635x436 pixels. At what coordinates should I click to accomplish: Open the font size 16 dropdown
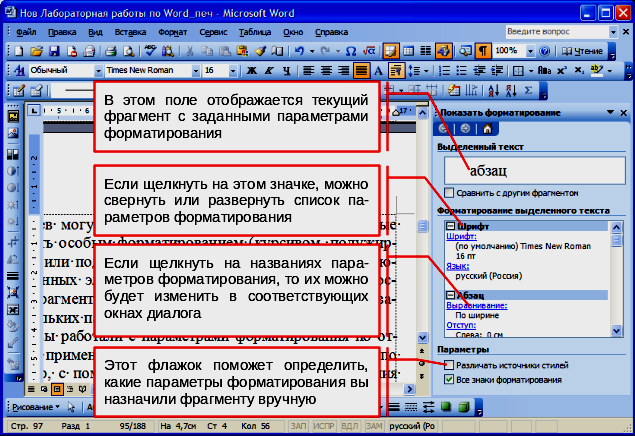click(232, 71)
